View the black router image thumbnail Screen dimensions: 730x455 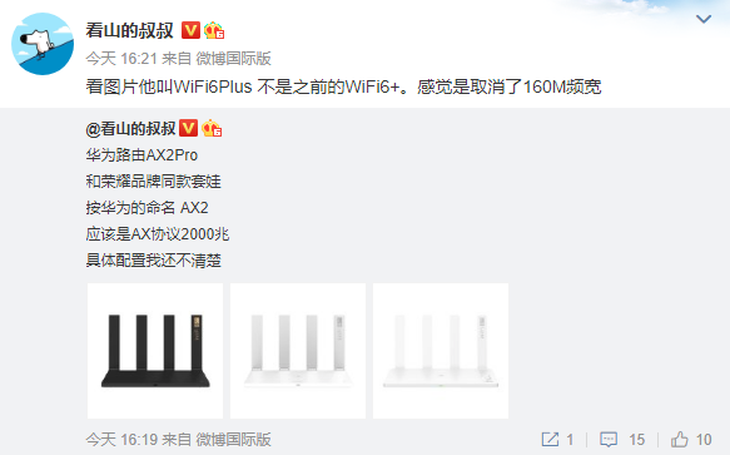click(155, 351)
